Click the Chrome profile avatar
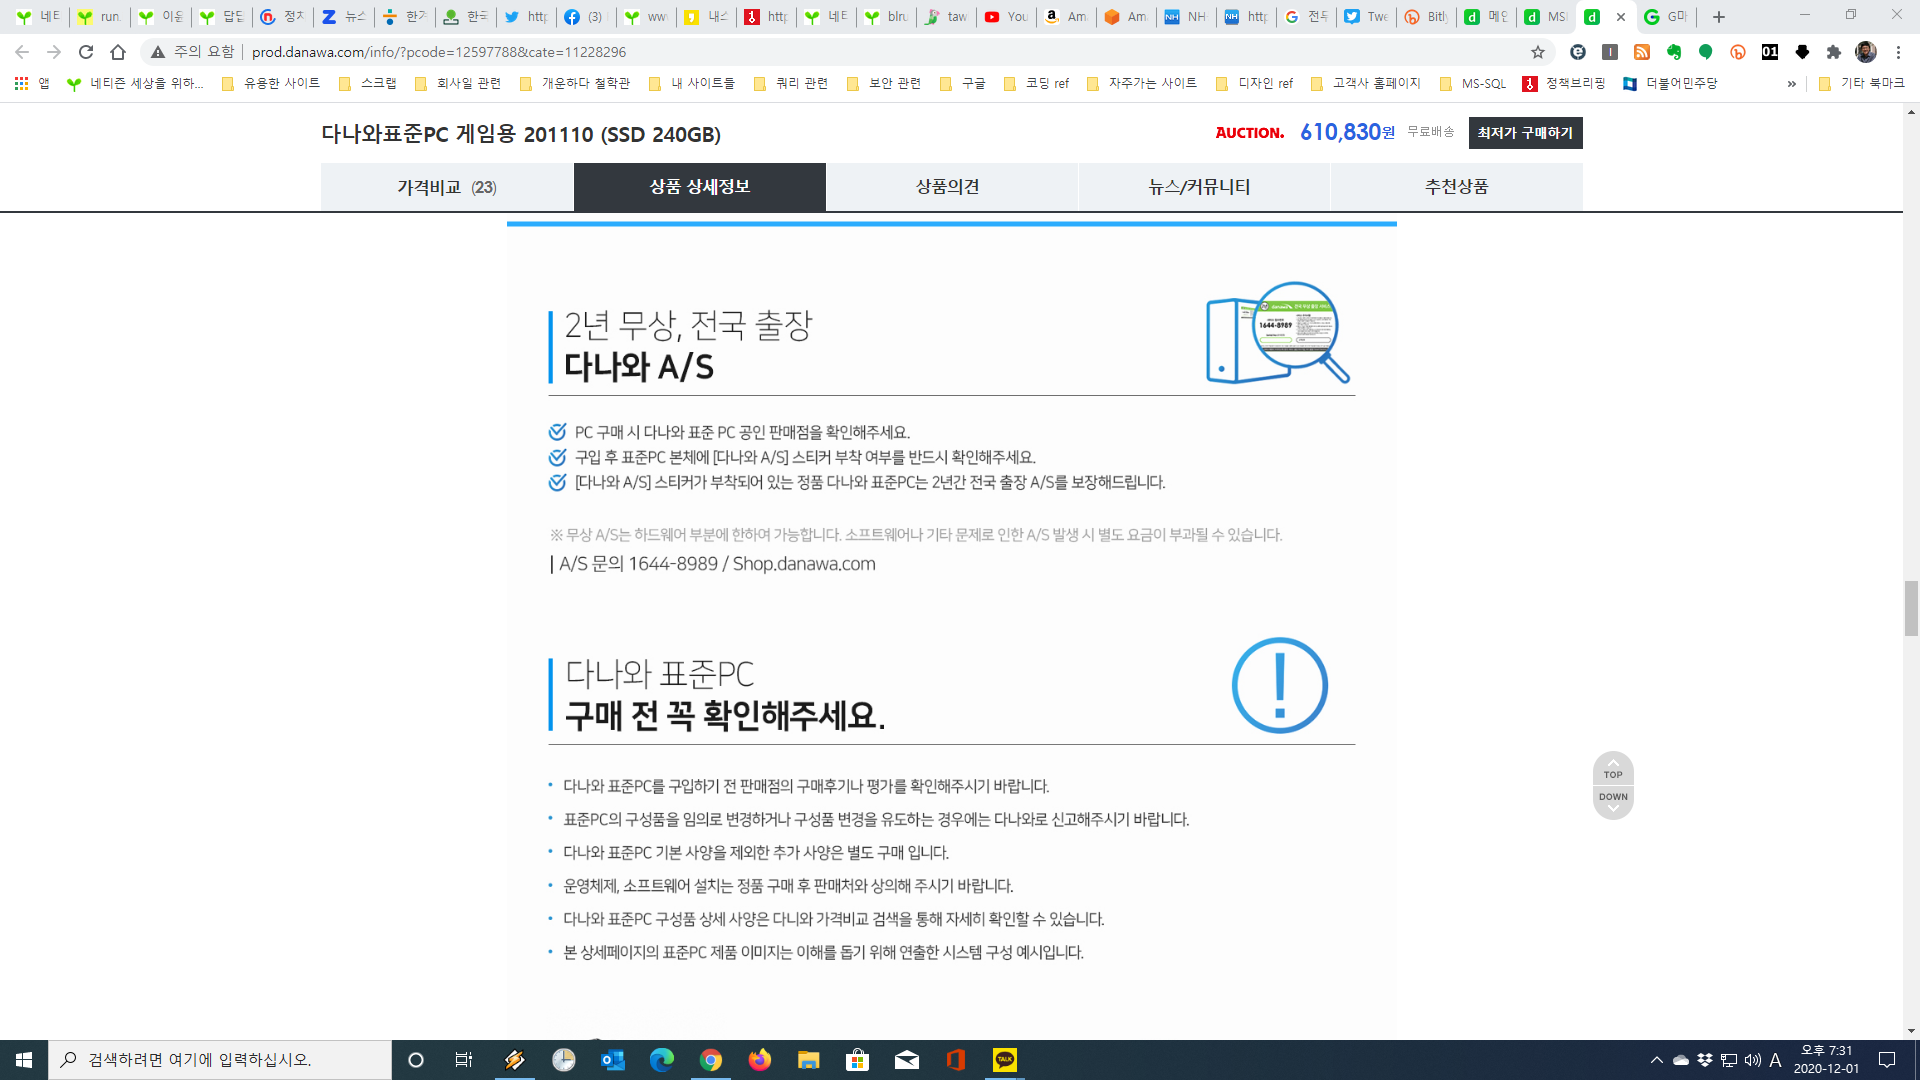The height and width of the screenshot is (1080, 1920). [x=1866, y=52]
